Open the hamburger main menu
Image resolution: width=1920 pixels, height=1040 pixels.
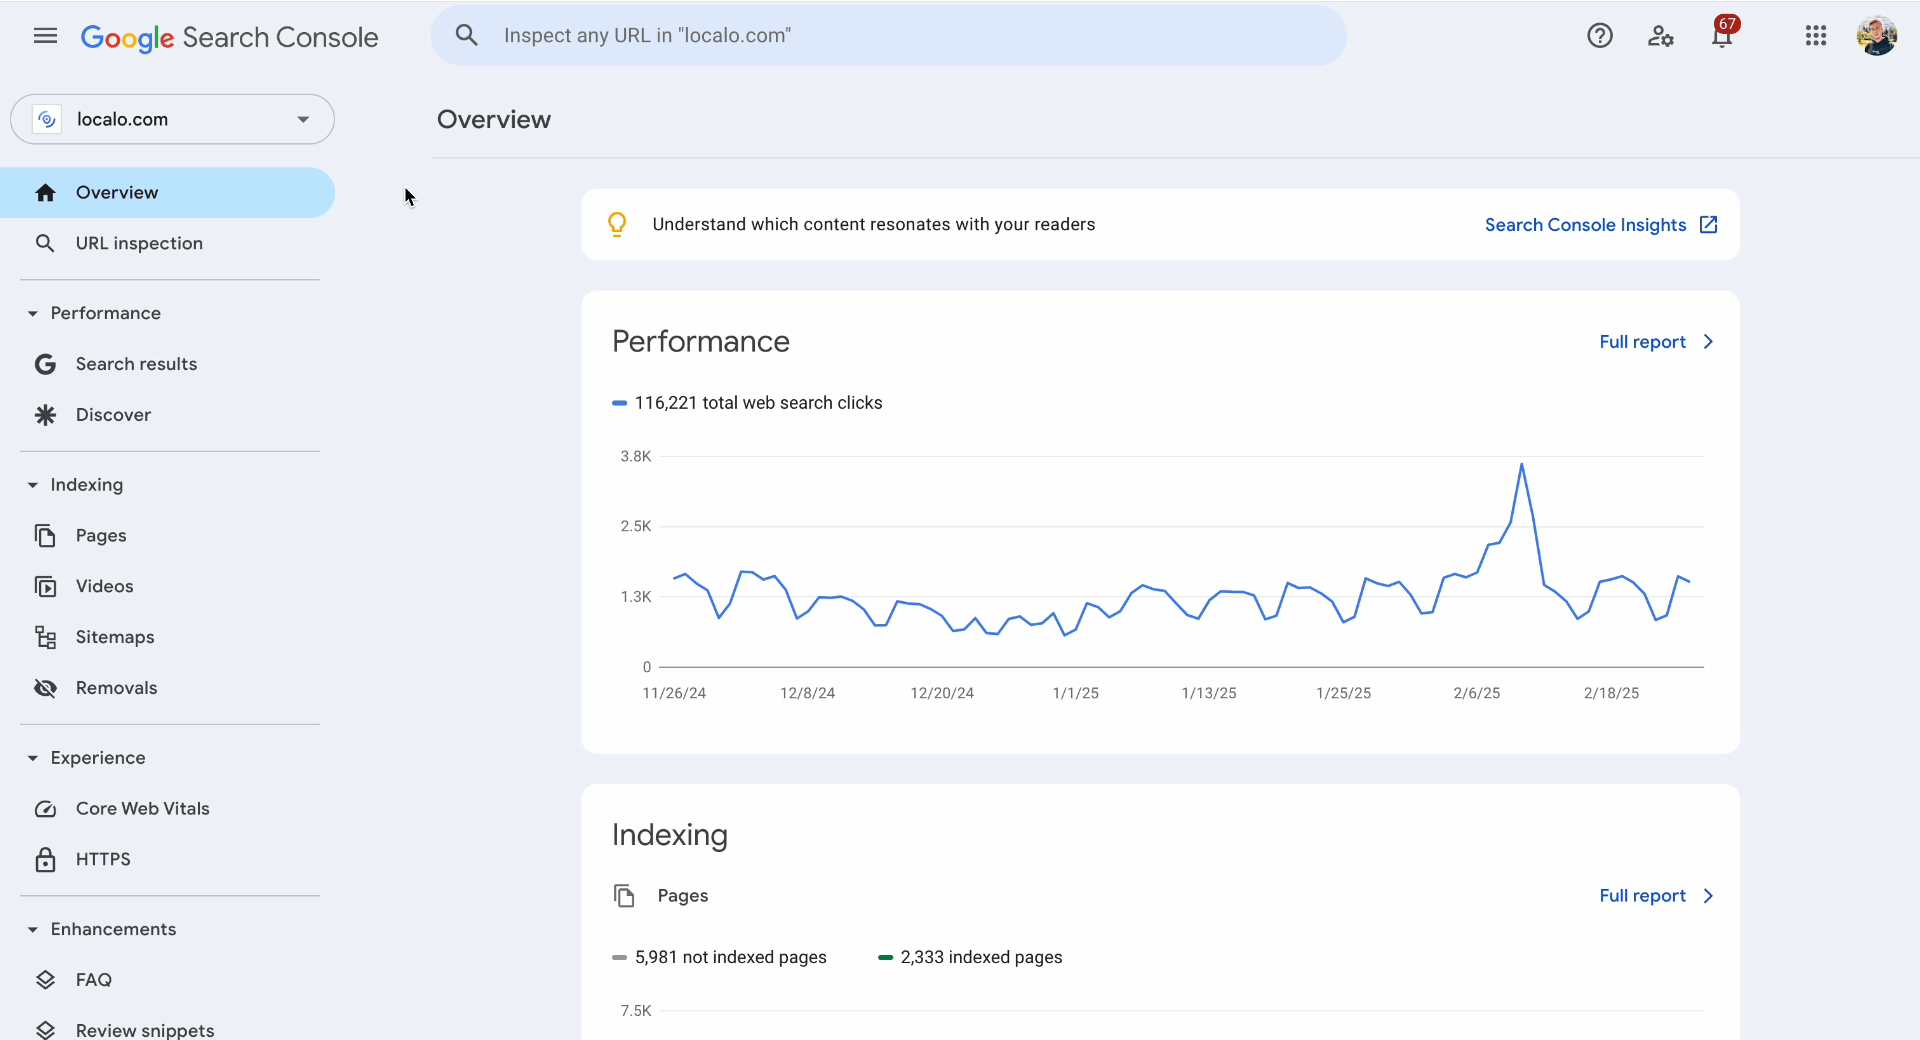click(45, 37)
